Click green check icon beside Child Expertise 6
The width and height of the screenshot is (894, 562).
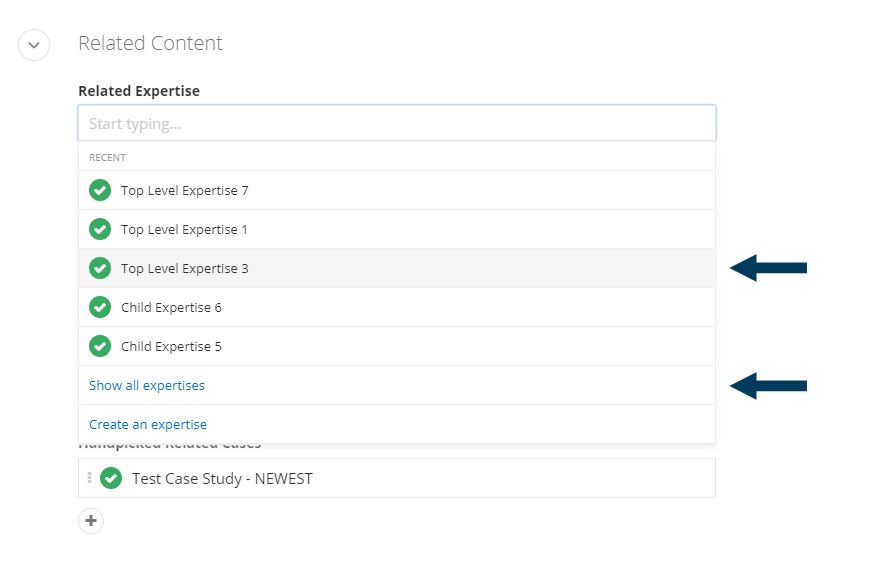100,307
